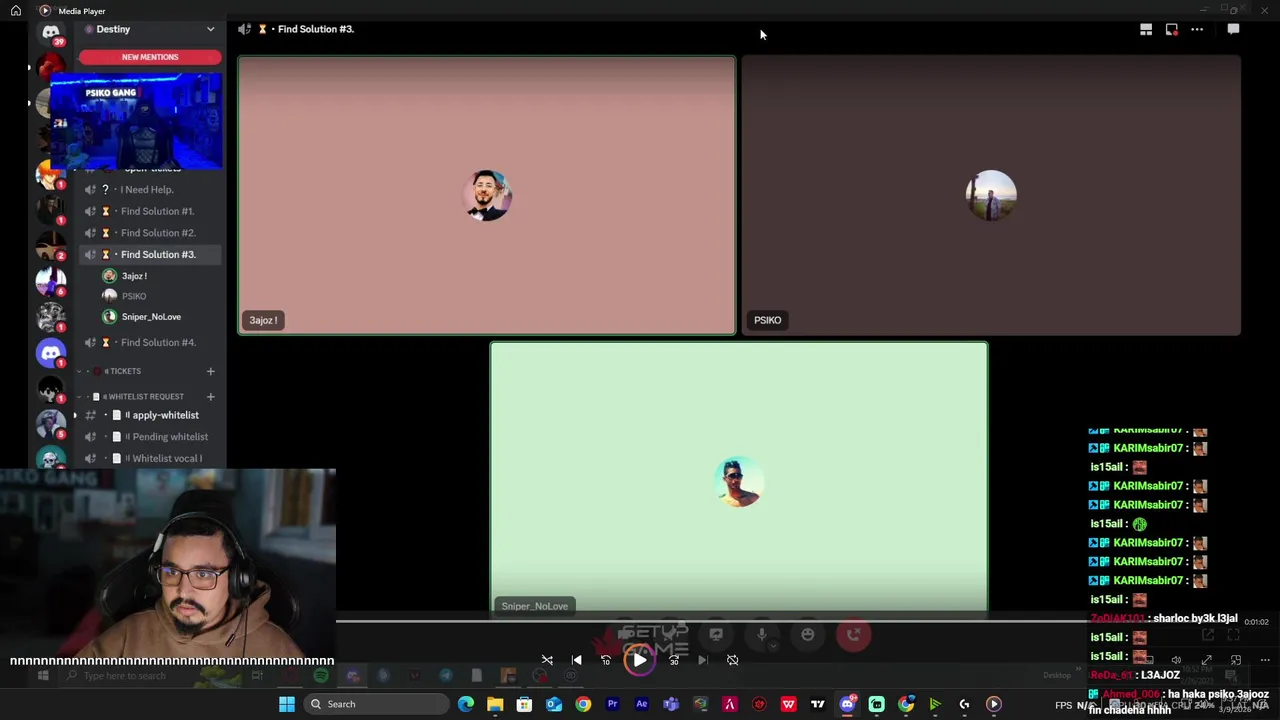Join Find Solution #2 voice channel
Image resolution: width=1280 pixels, height=720 pixels.
point(149,233)
